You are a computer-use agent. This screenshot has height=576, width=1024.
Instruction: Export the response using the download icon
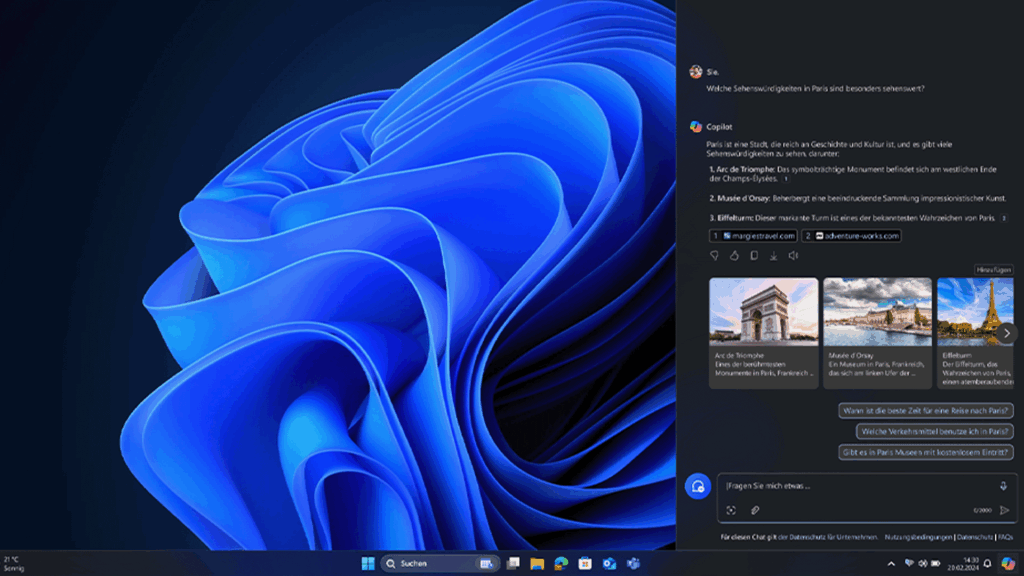773,256
